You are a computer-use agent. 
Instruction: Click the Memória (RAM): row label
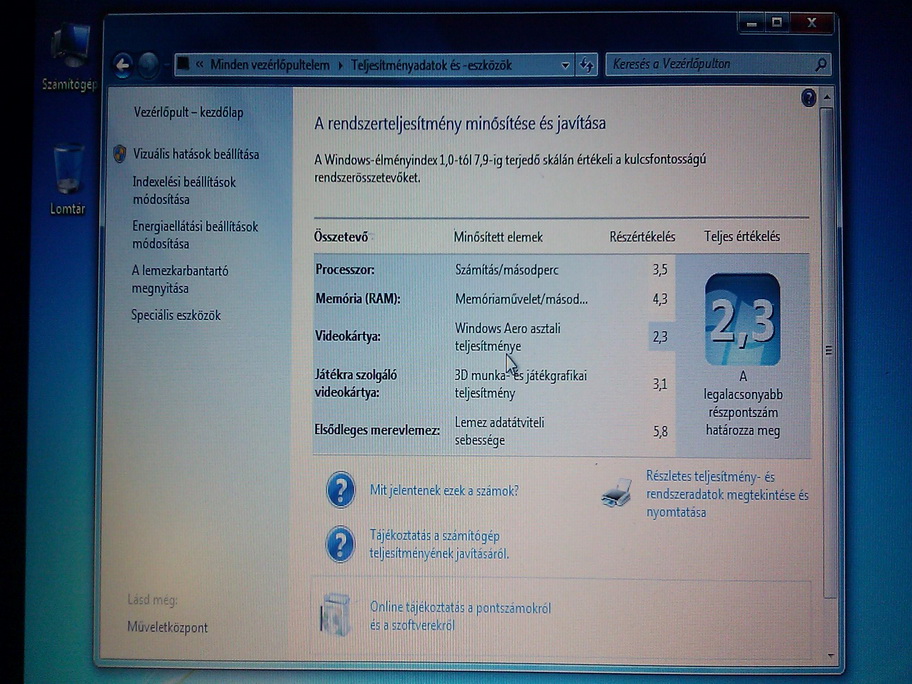pyautogui.click(x=358, y=299)
